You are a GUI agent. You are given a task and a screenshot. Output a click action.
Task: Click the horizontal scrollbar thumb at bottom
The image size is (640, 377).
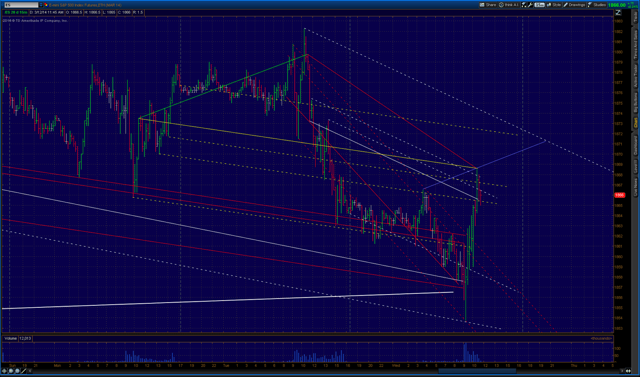[477, 371]
